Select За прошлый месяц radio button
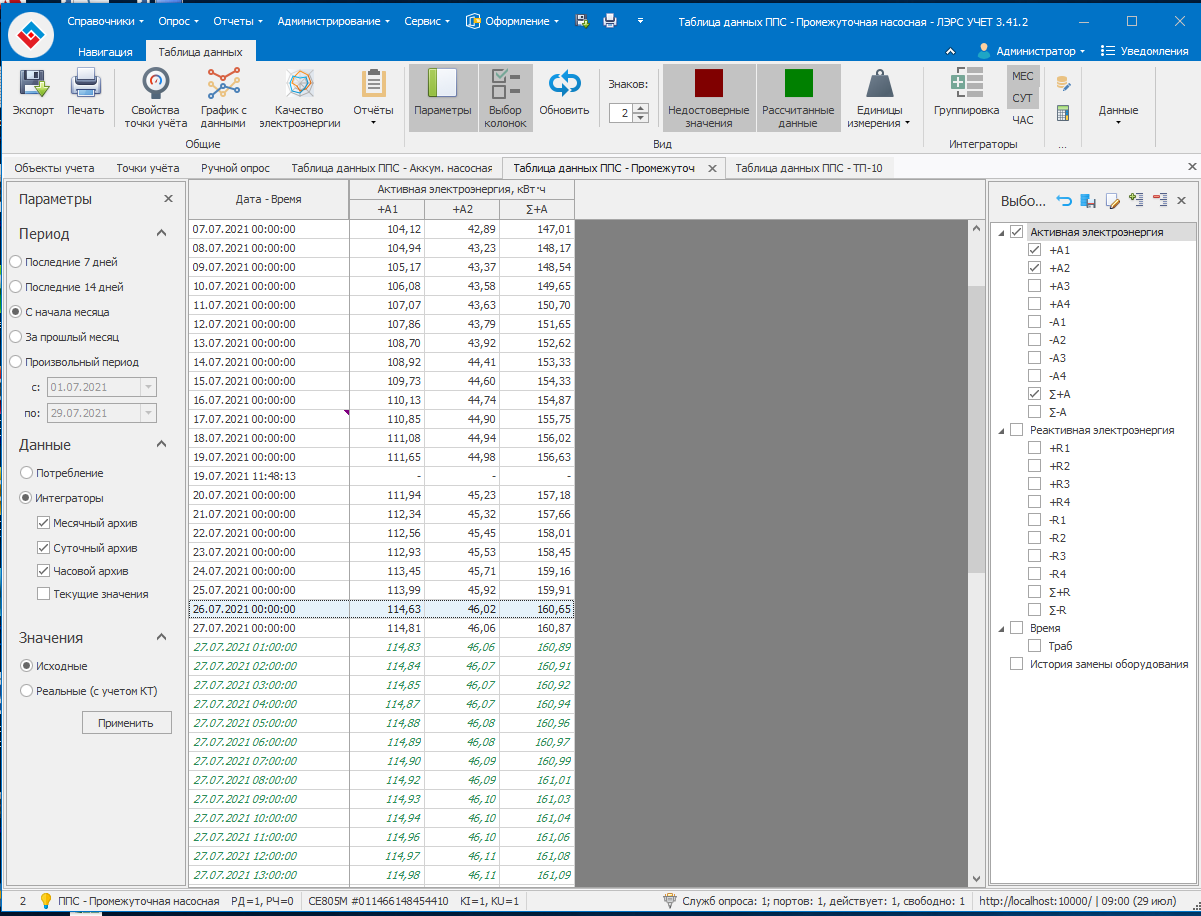This screenshot has width=1201, height=916. pyautogui.click(x=15, y=337)
